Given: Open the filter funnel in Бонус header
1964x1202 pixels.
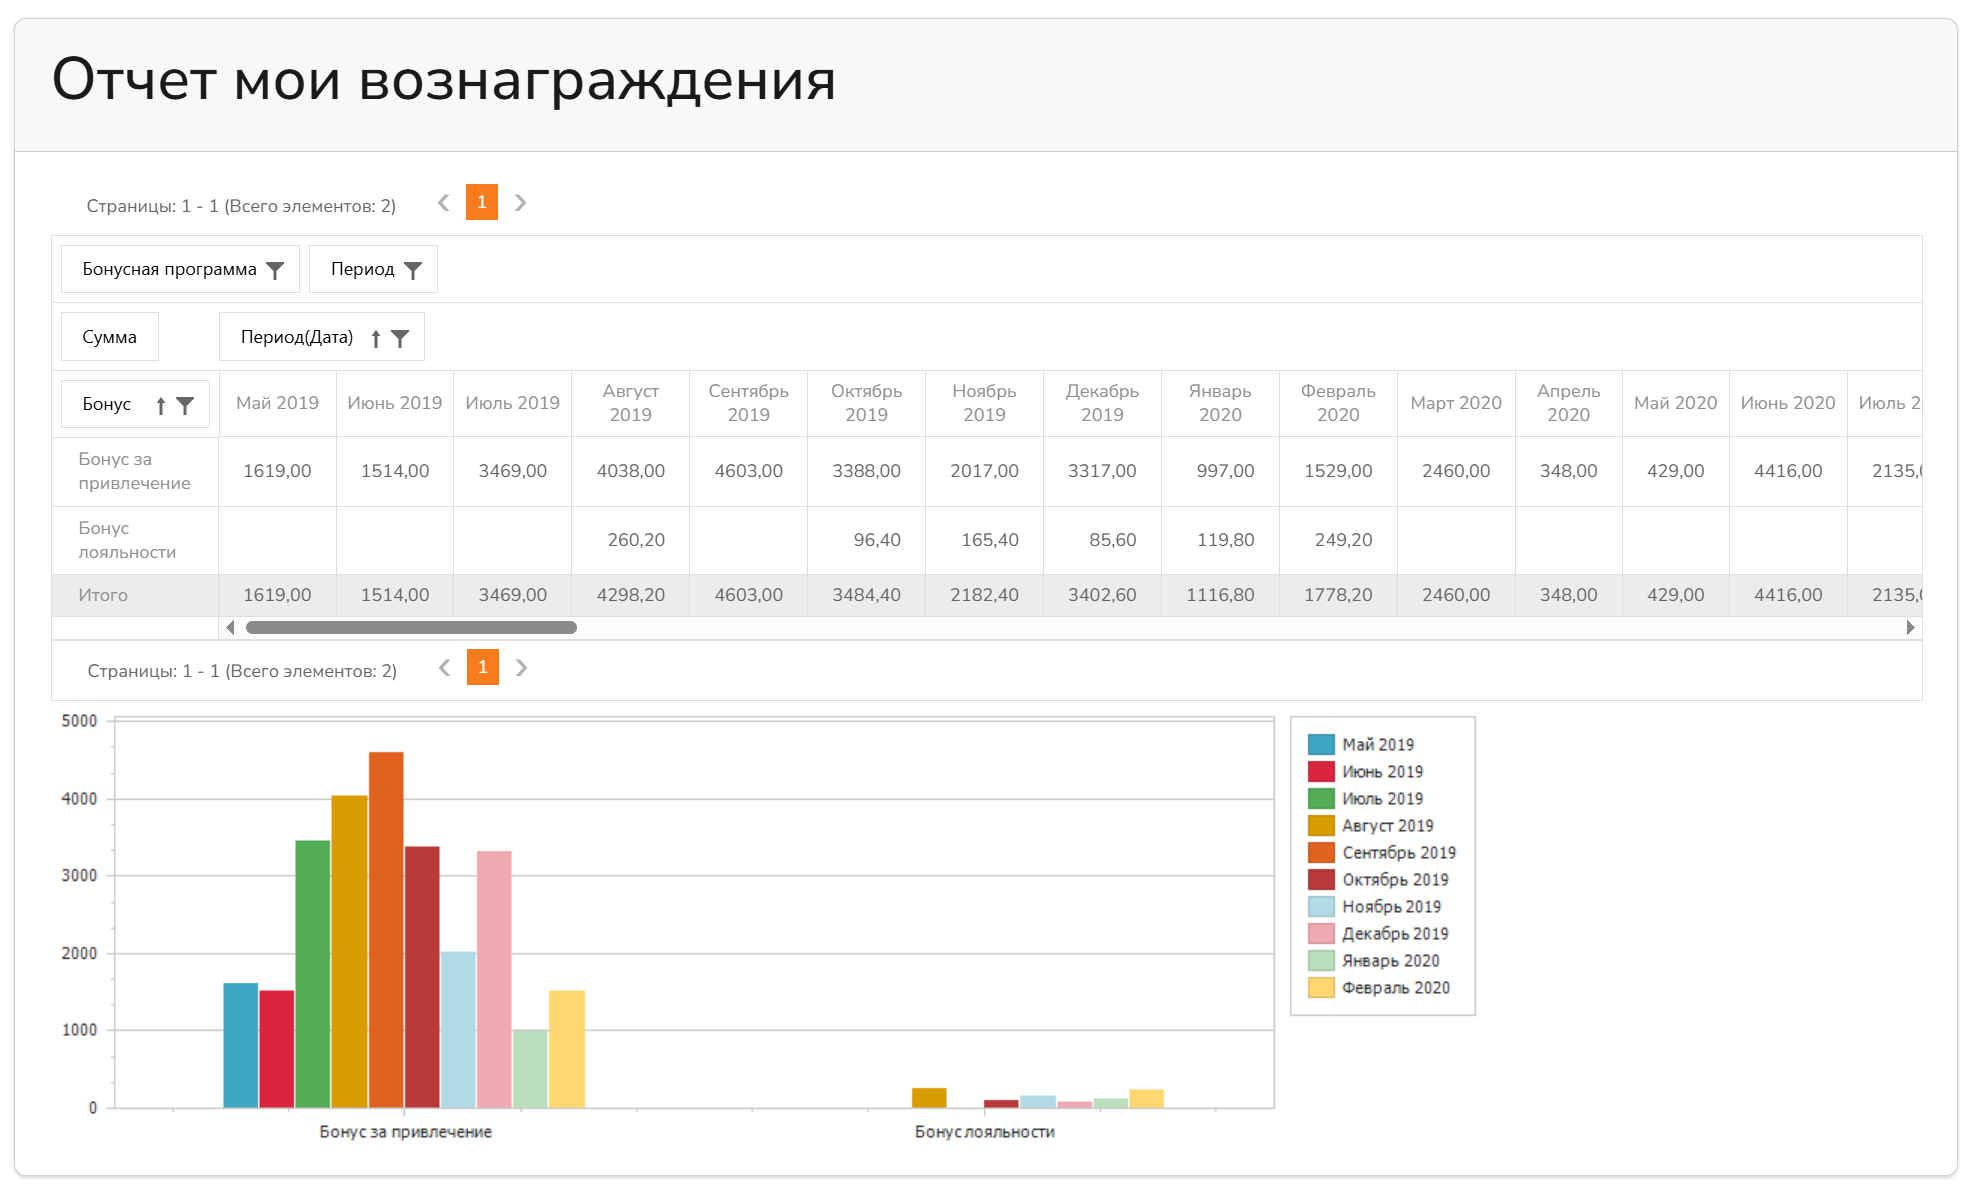Looking at the screenshot, I should click(187, 404).
